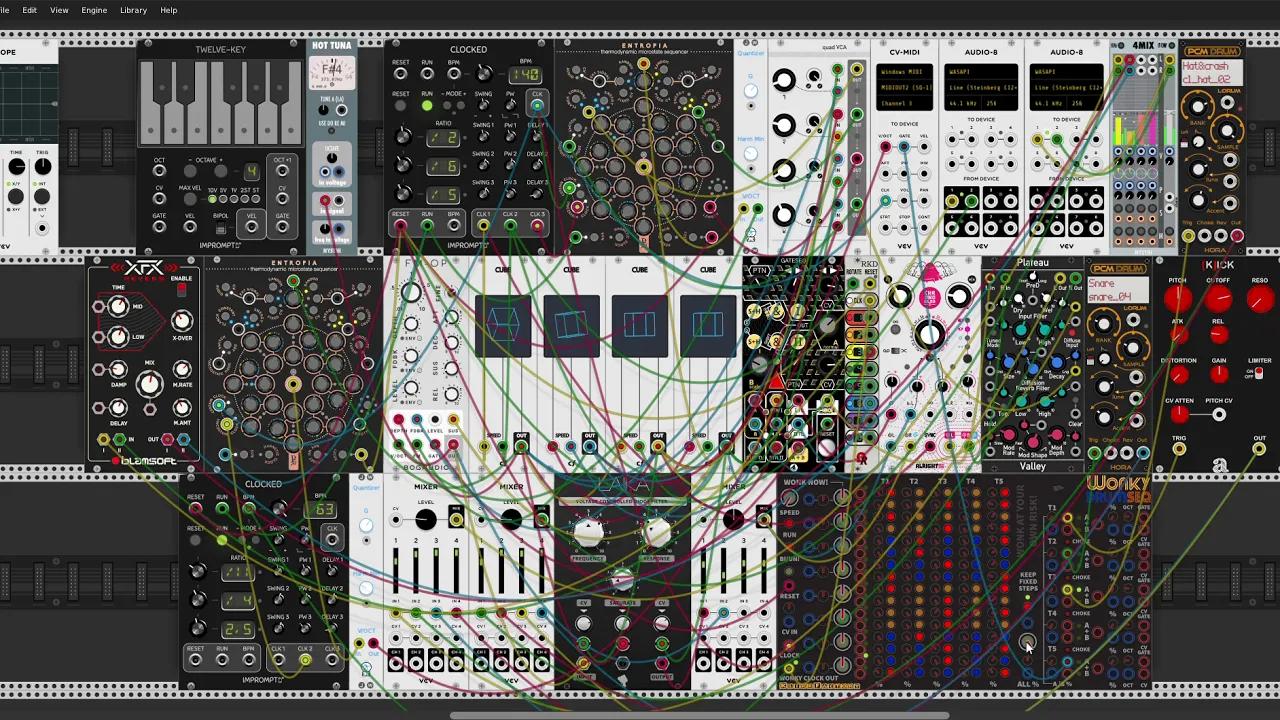
Task: Open the Line (Steinberg) device selector on right Audio-8
Action: [x=1066, y=88]
